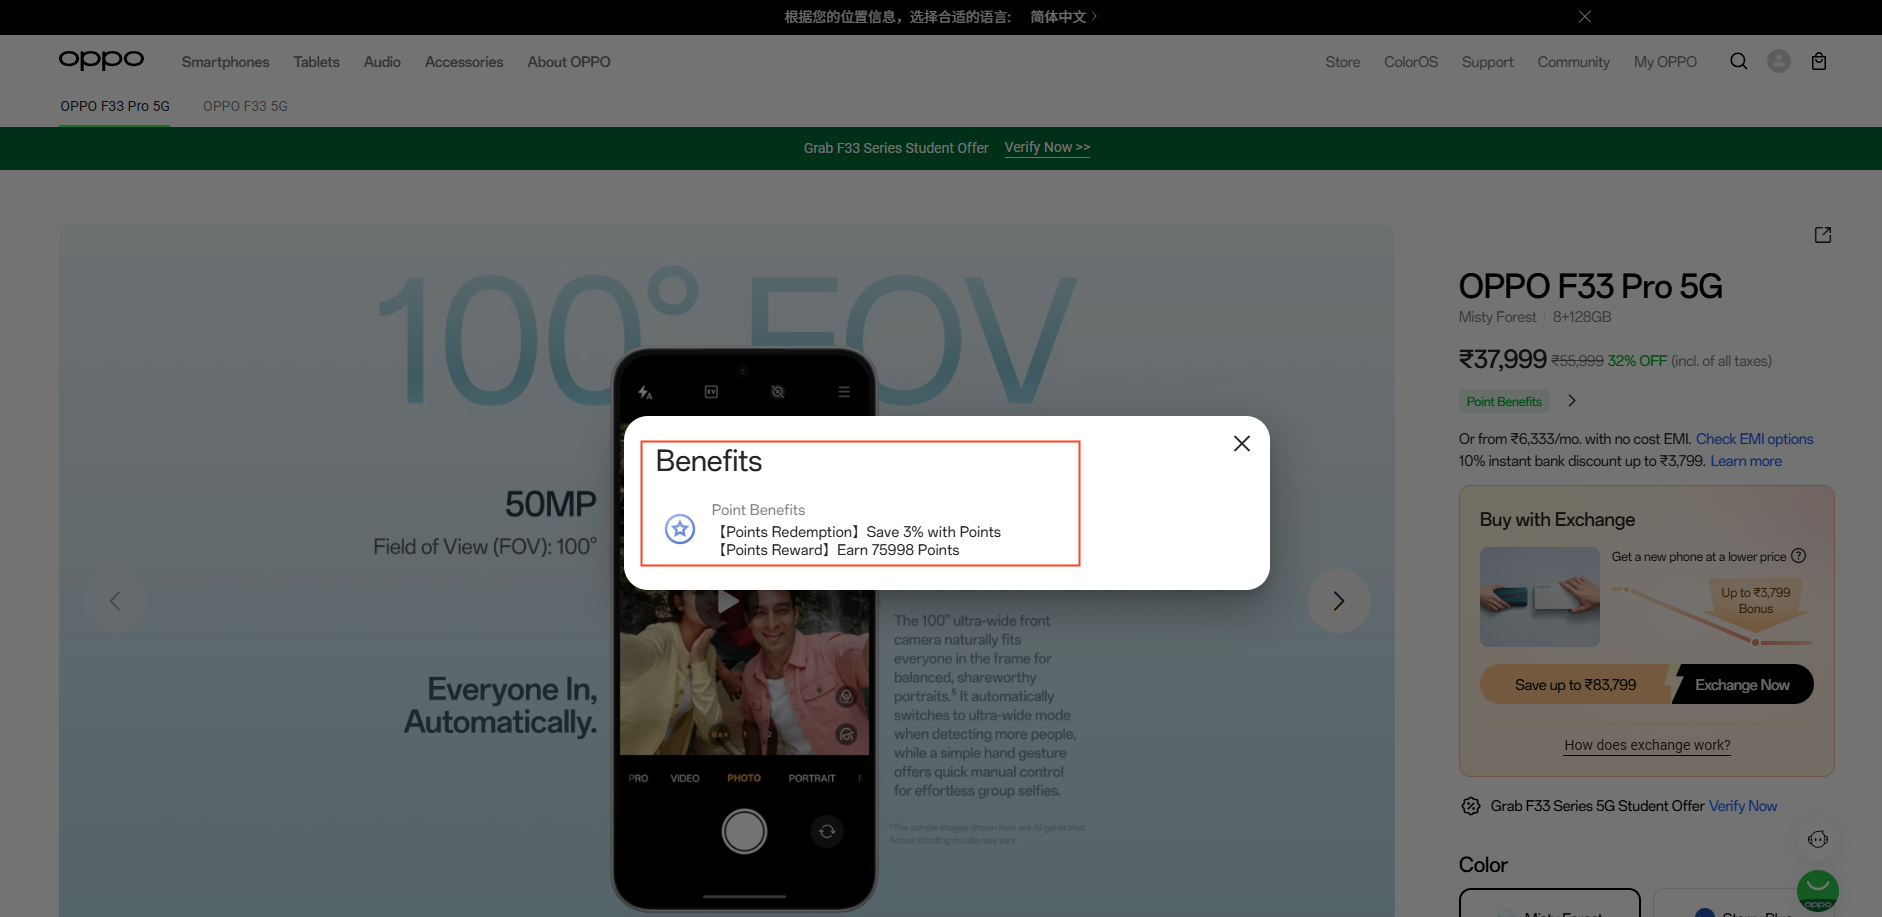Expand Point Benefits chevron arrow
The image size is (1882, 917).
1572,401
